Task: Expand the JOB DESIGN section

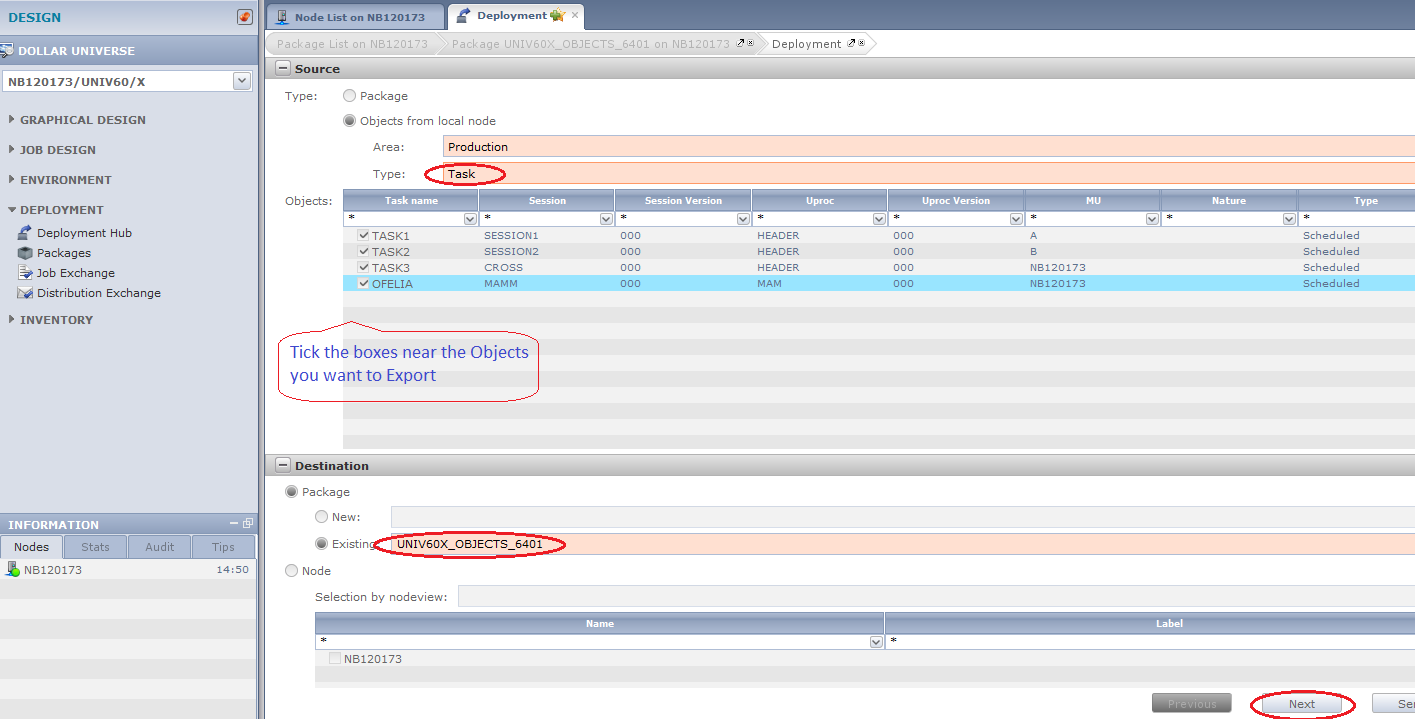Action: tap(11, 150)
